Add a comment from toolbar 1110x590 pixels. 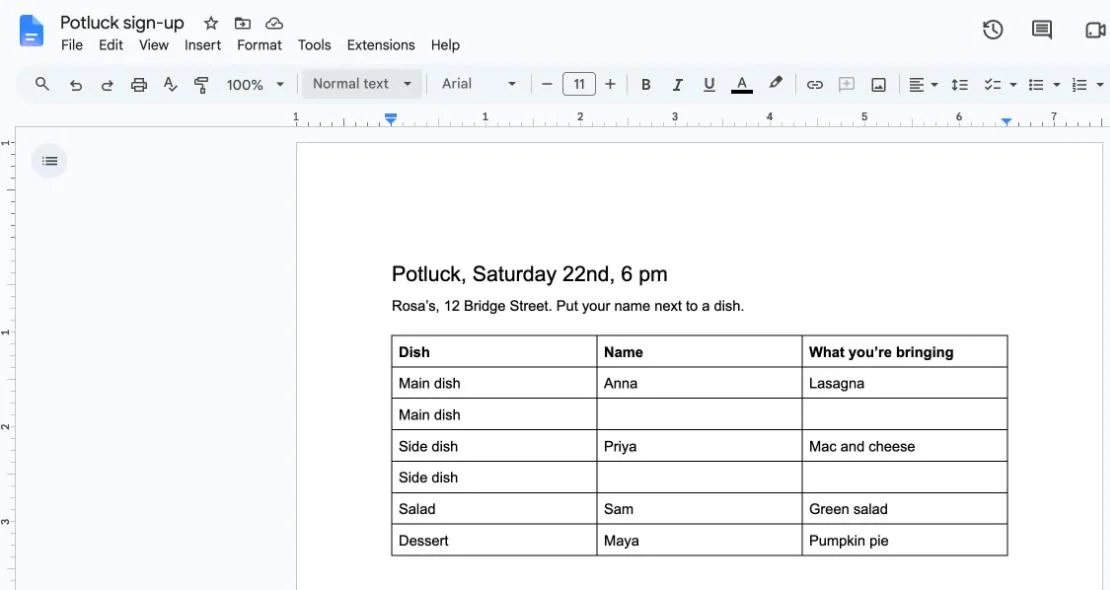pyautogui.click(x=846, y=85)
